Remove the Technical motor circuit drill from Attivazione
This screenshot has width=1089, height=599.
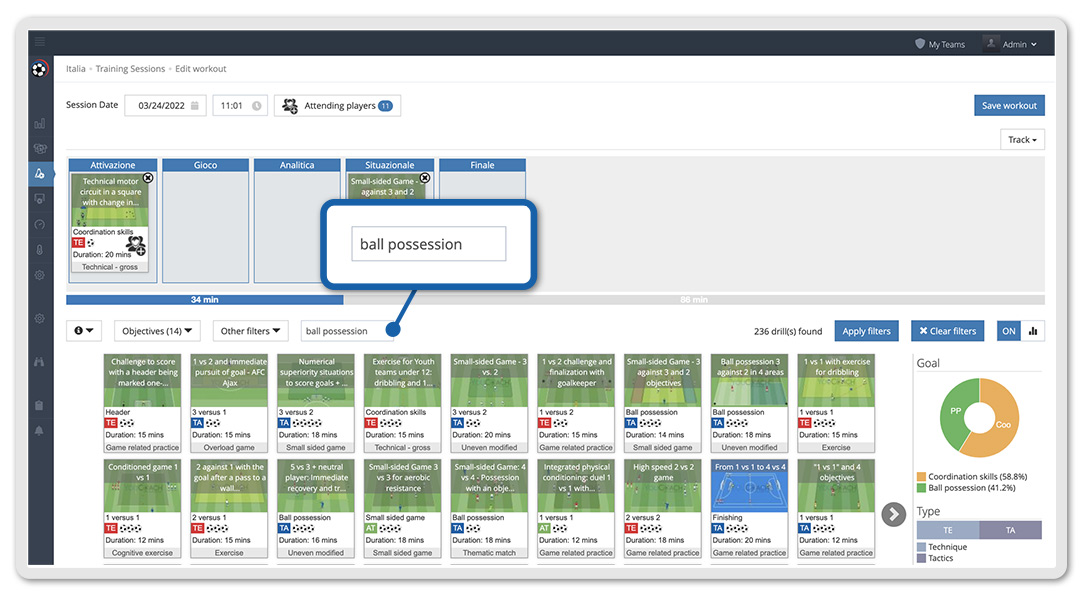click(x=148, y=178)
